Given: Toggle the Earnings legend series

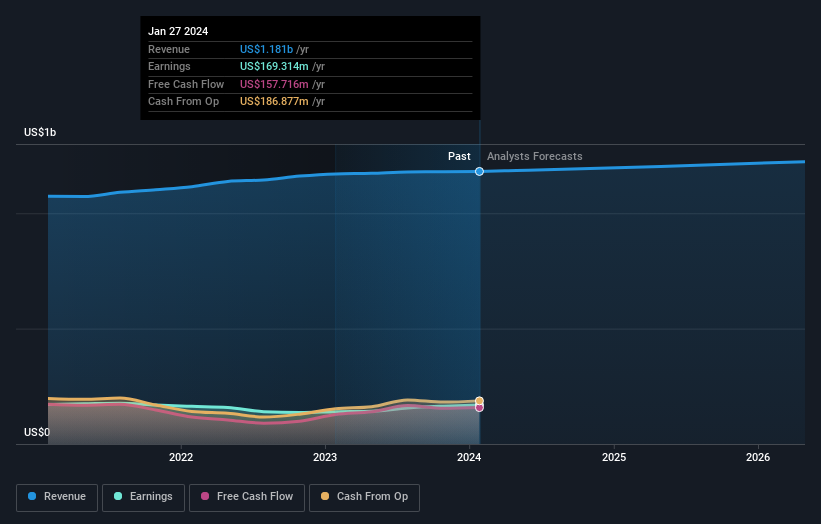Looking at the screenshot, I should (143, 497).
